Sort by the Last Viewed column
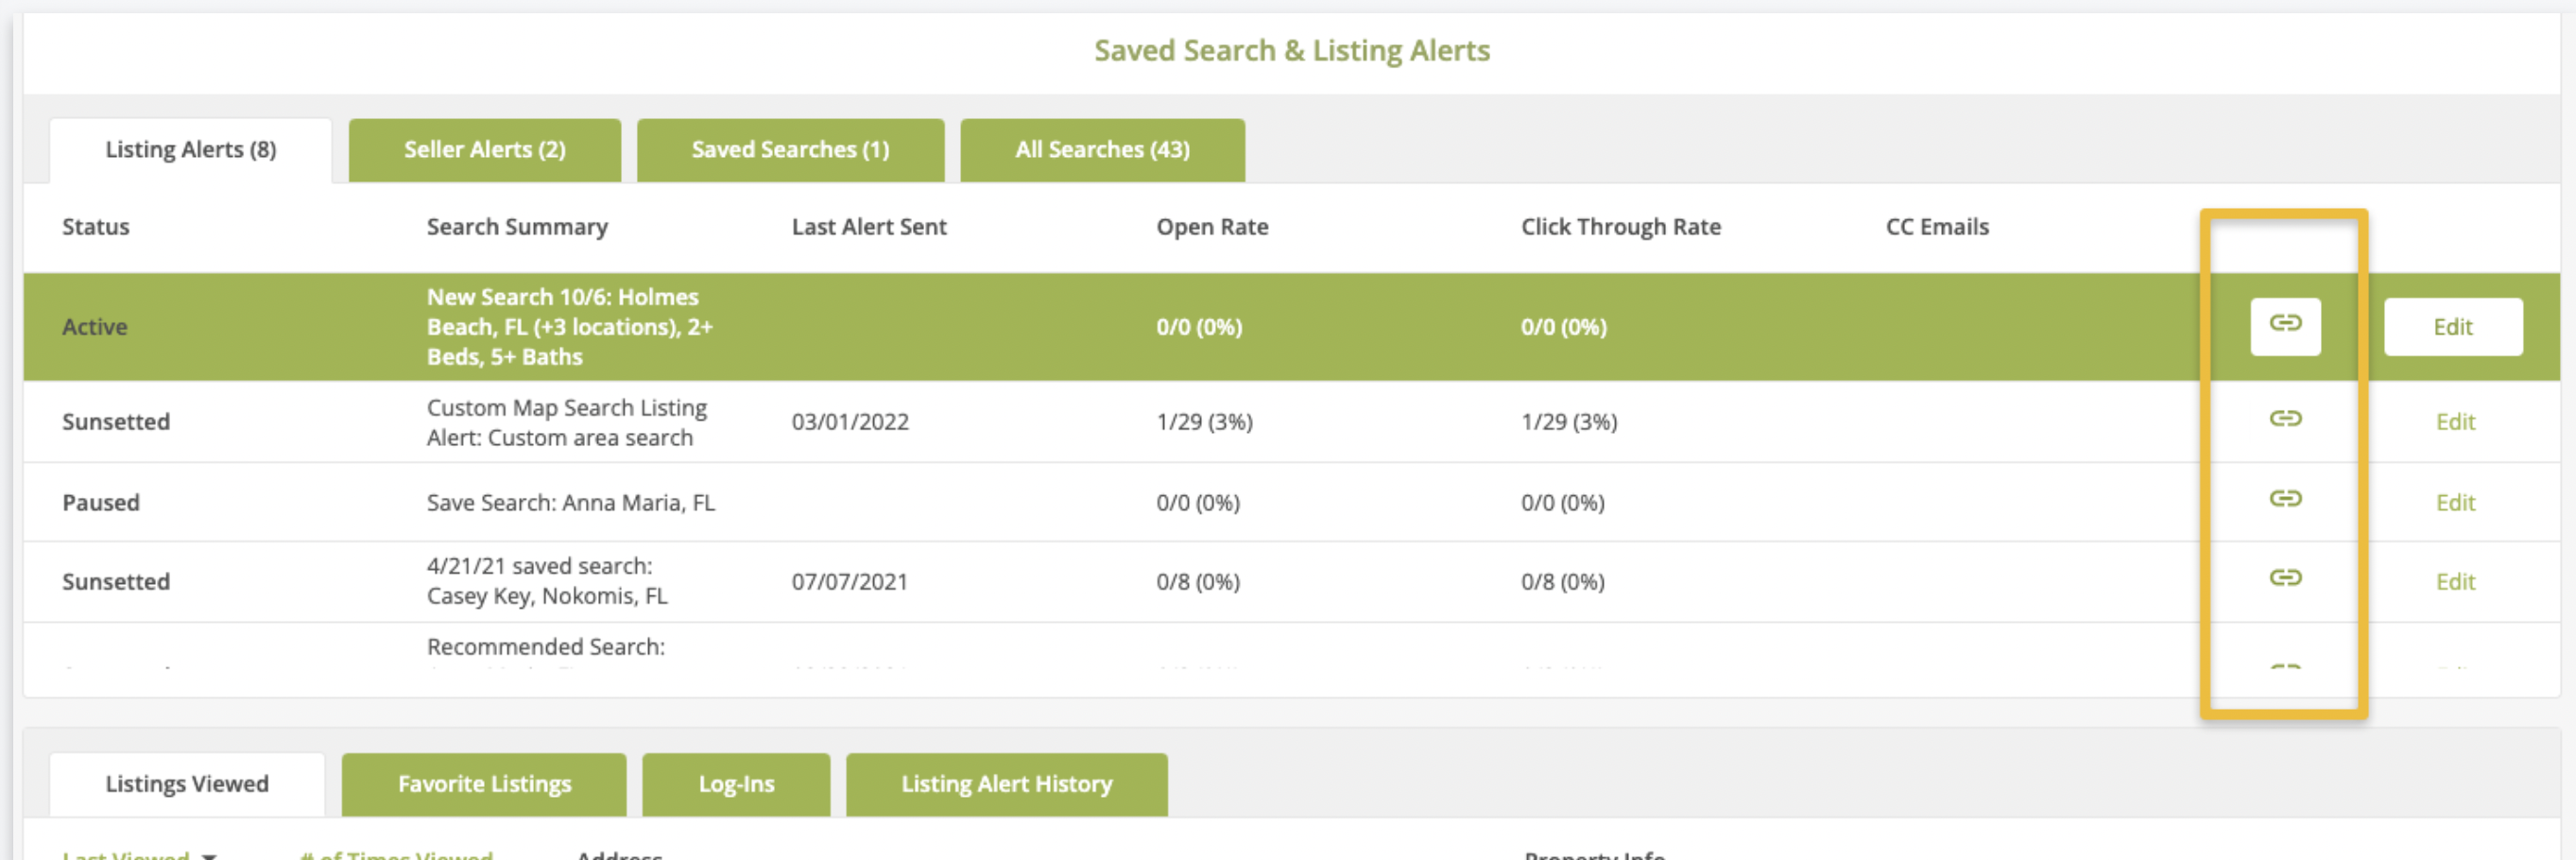This screenshot has width=2576, height=860. click(x=127, y=855)
